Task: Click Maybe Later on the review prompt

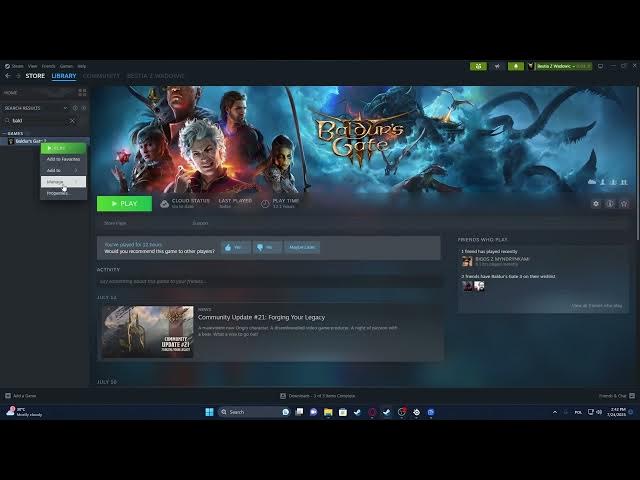Action: (303, 247)
